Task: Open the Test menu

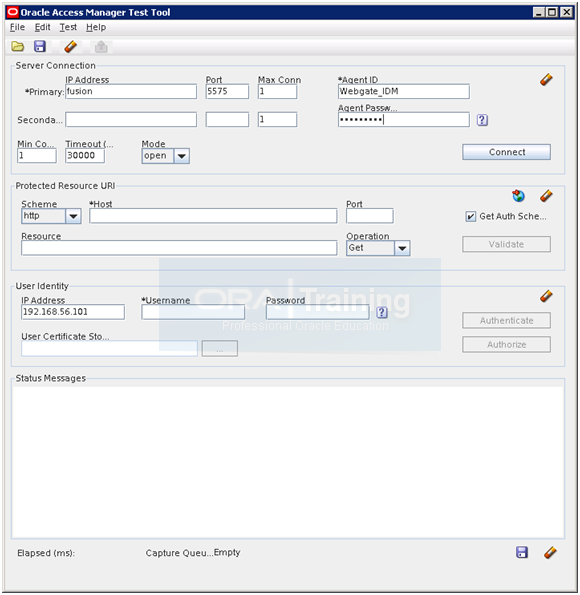Action: tap(68, 27)
